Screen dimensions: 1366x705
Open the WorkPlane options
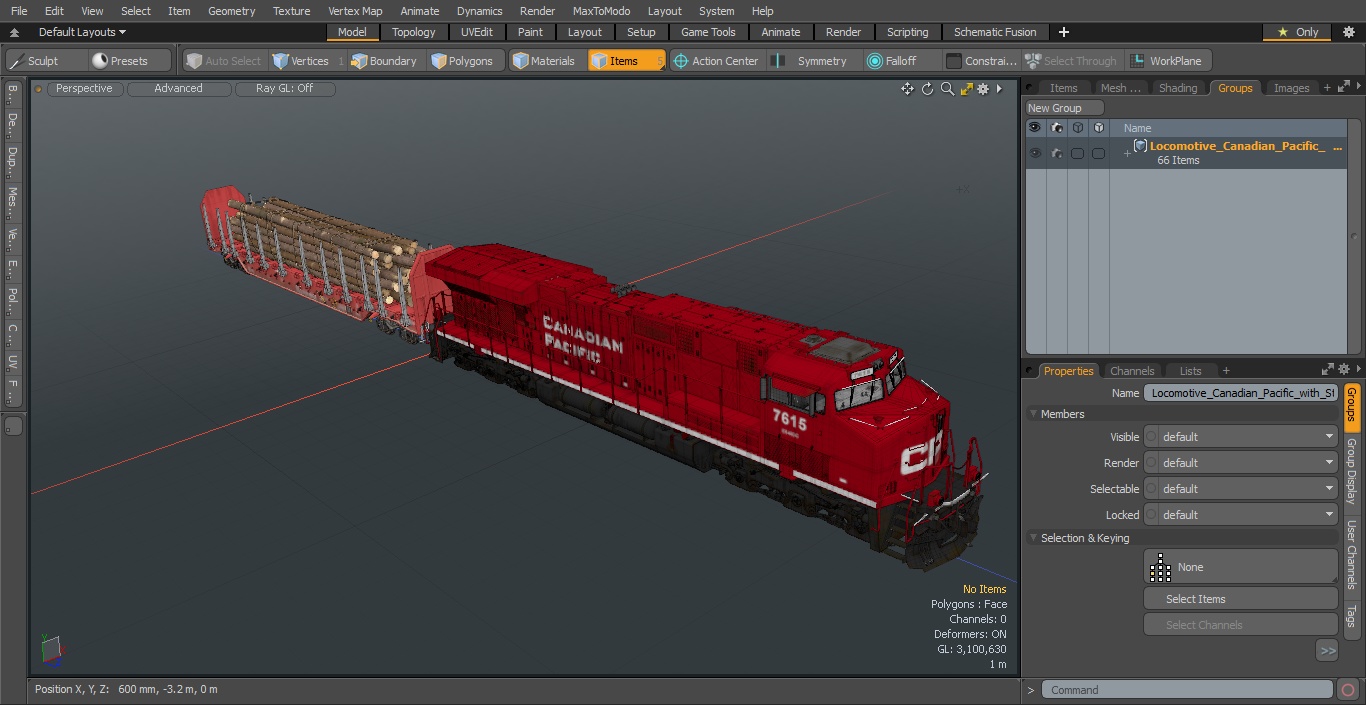point(1167,61)
